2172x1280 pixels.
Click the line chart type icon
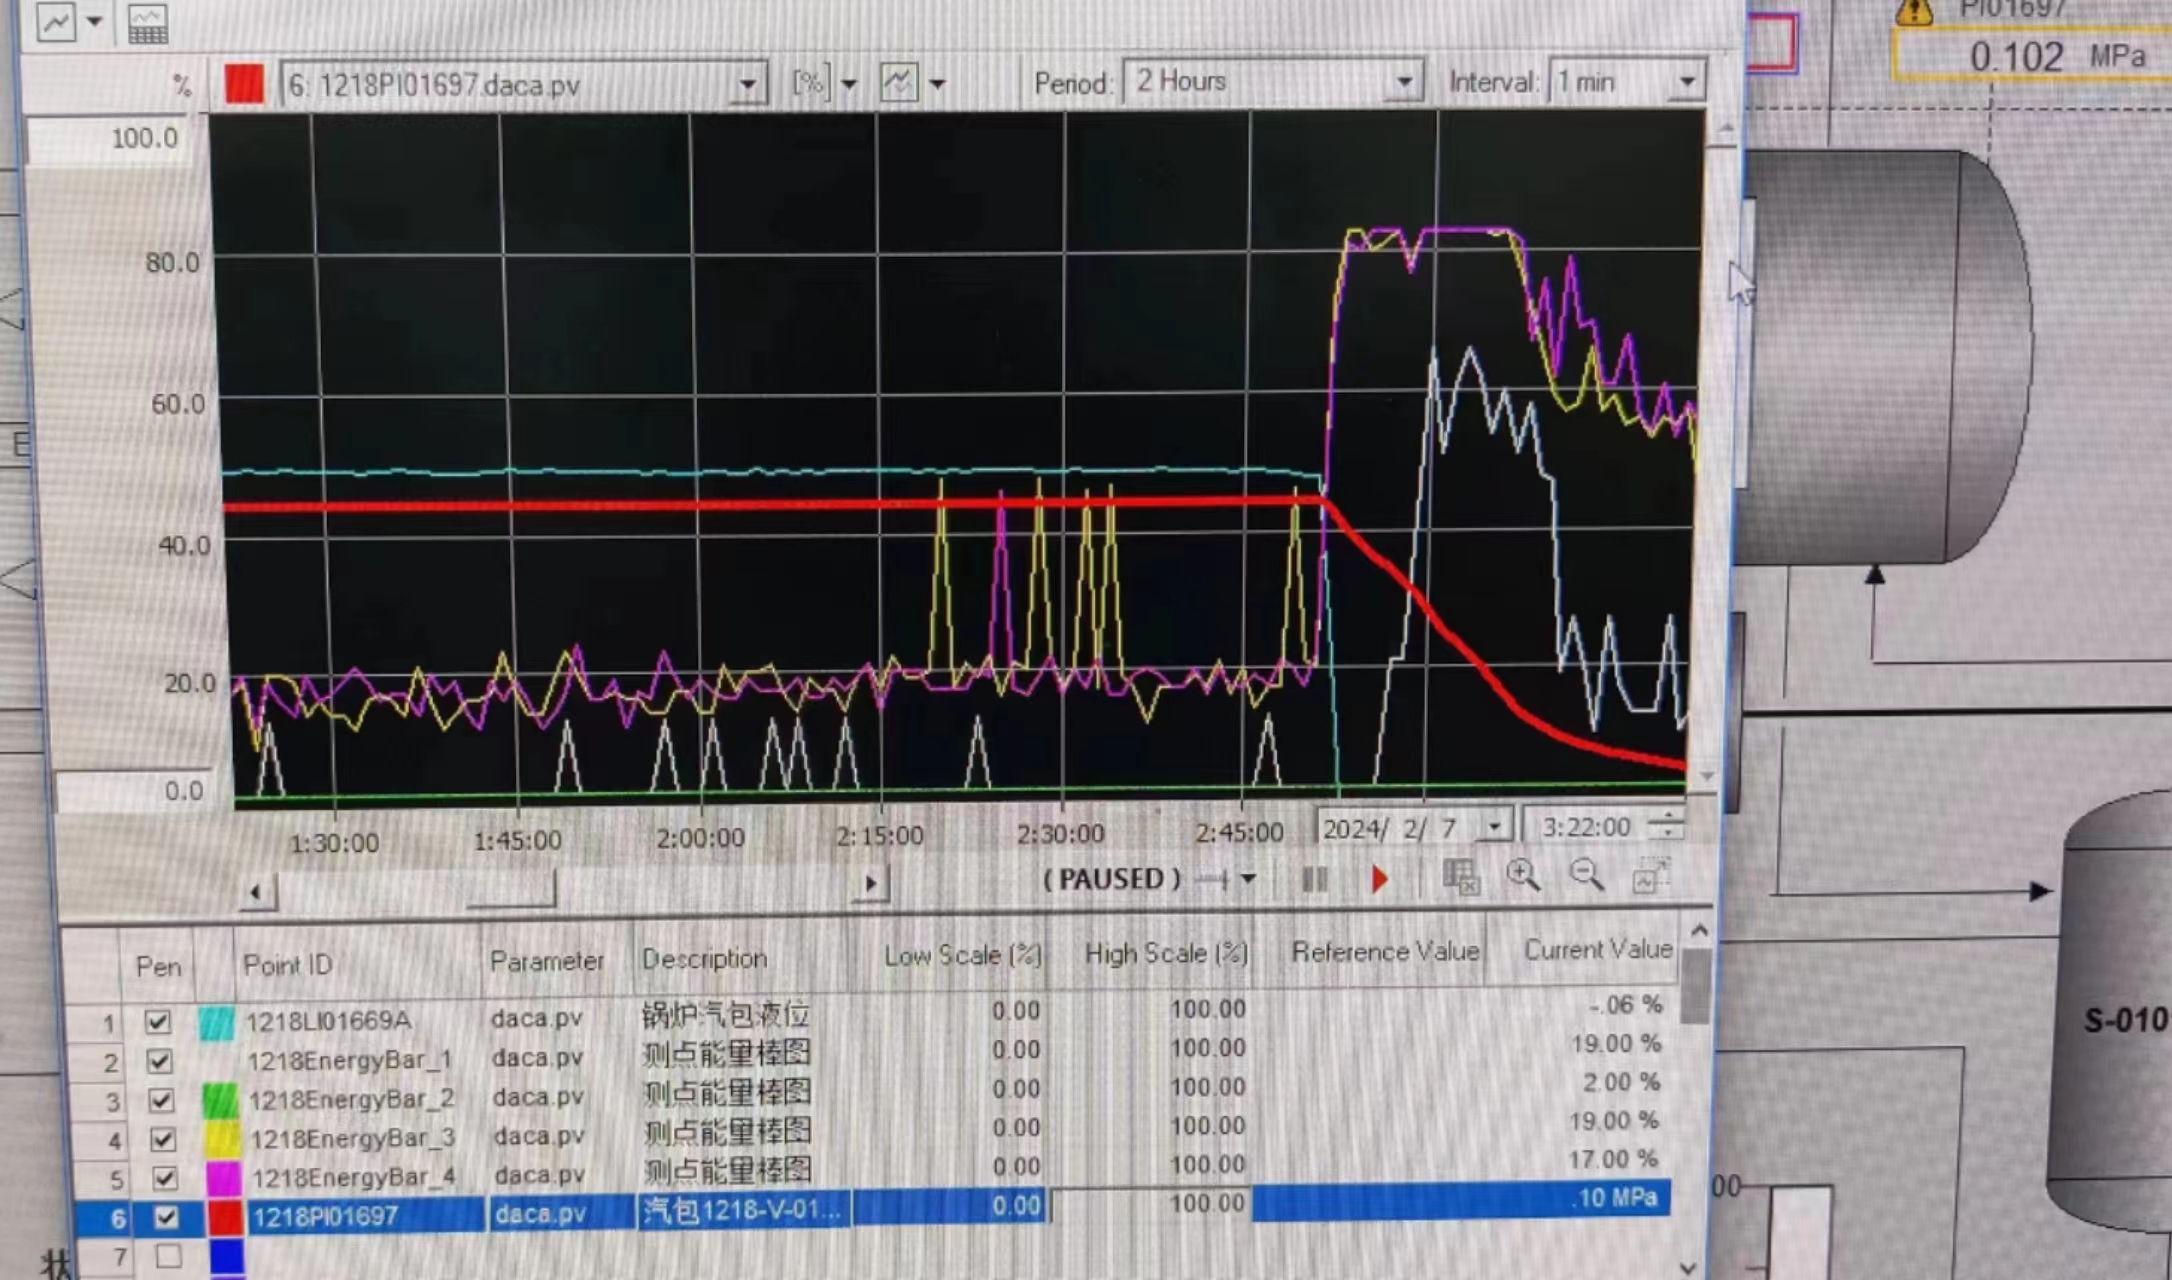tap(56, 22)
